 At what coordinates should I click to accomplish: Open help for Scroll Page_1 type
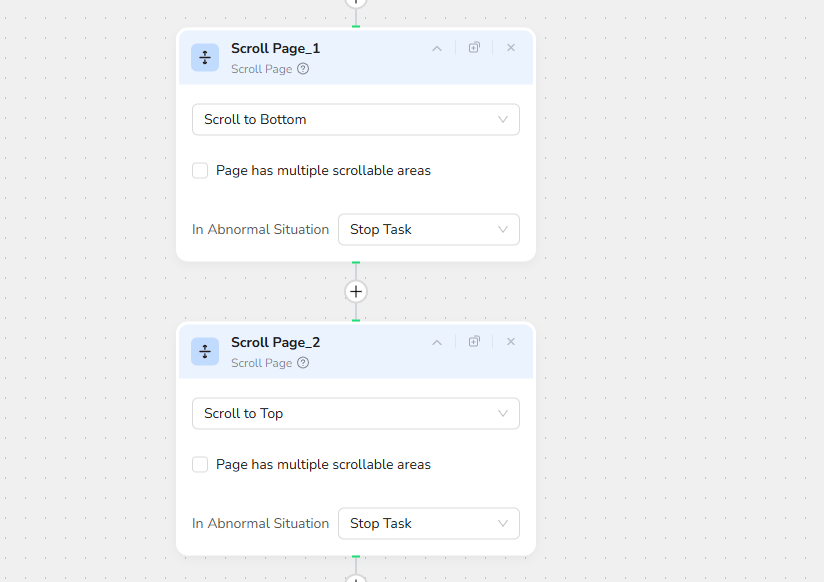coord(303,69)
